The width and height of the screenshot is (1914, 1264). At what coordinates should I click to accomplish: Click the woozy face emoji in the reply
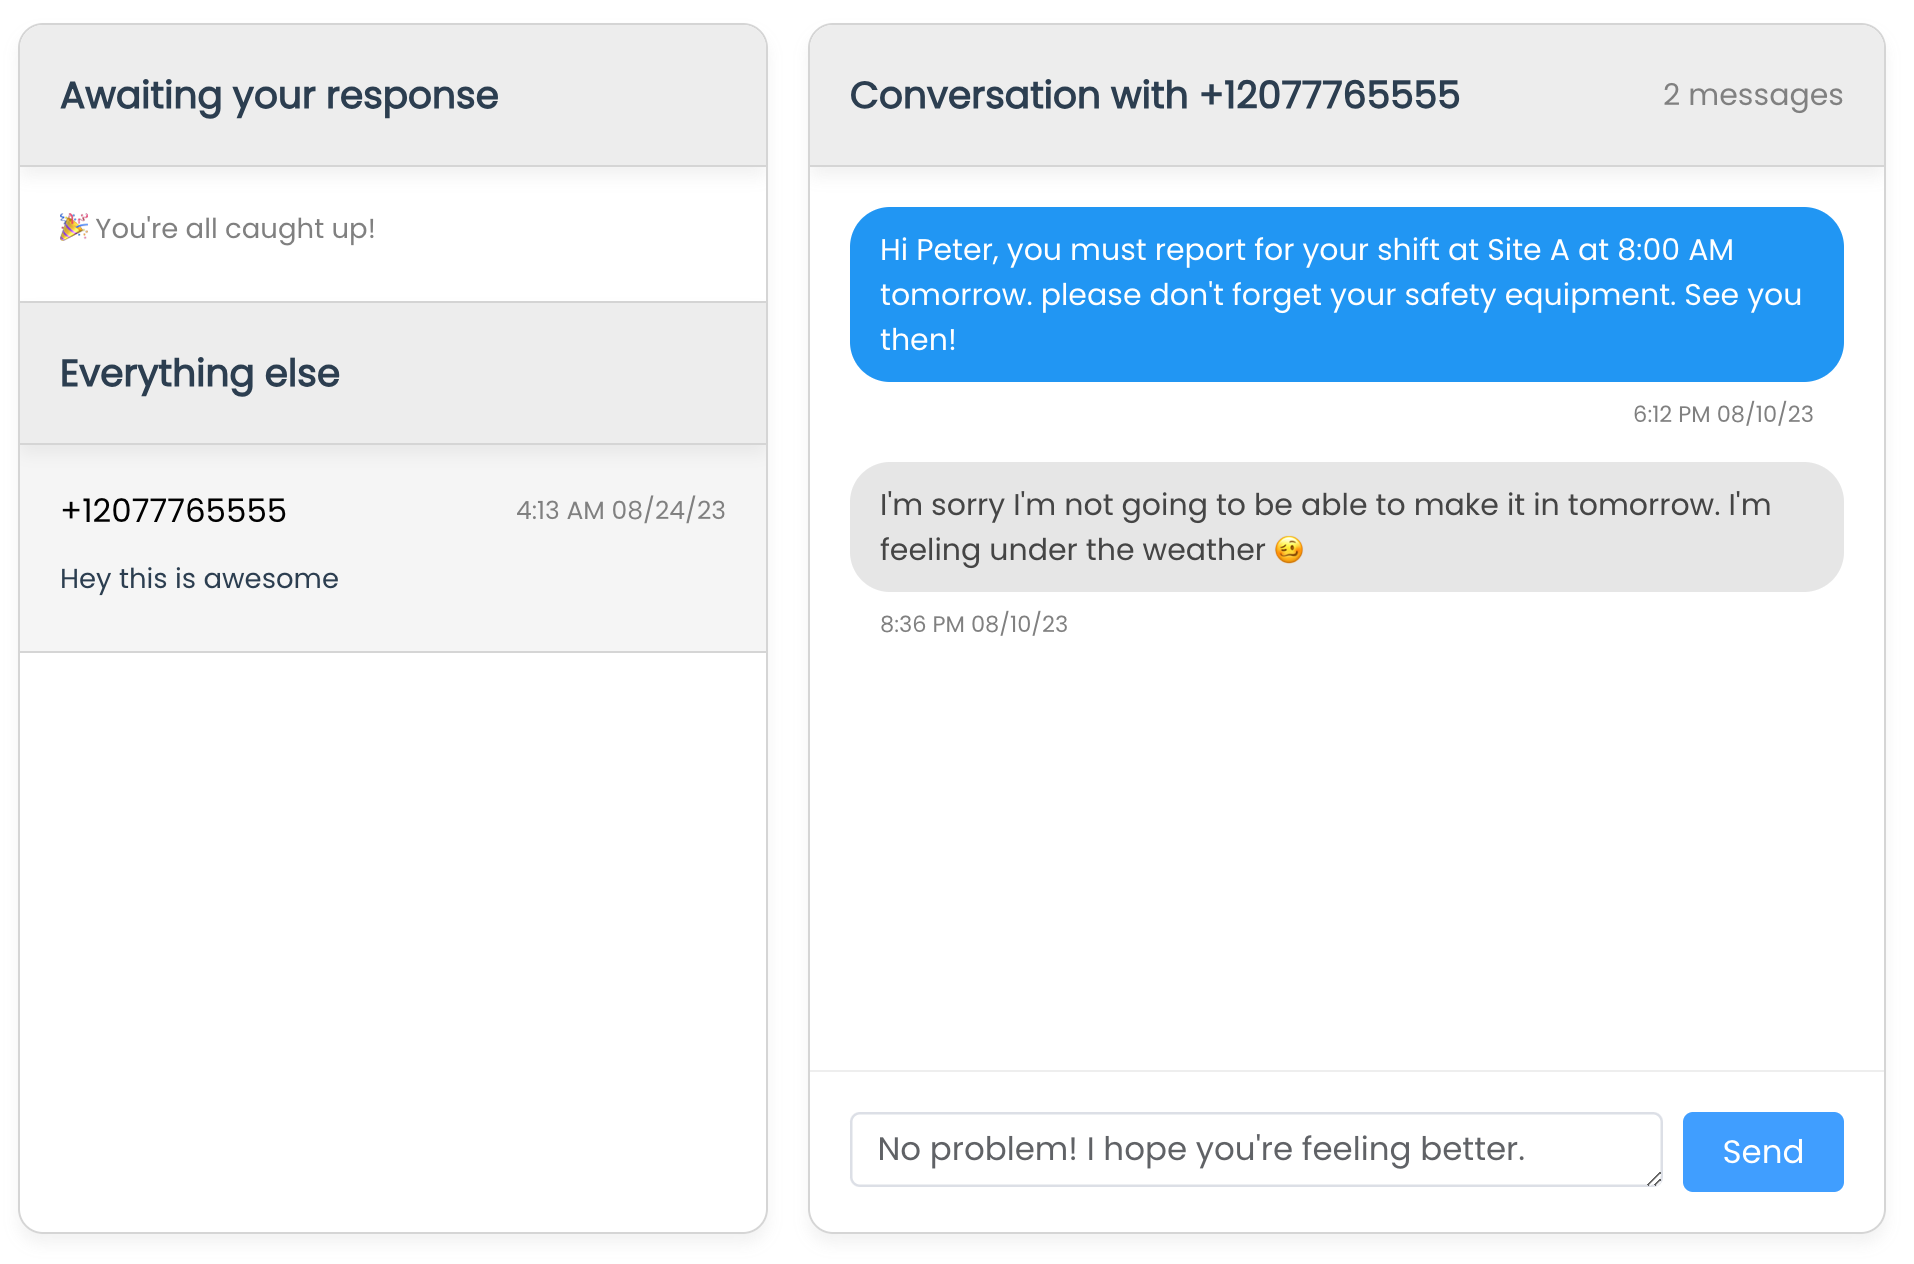[1289, 550]
